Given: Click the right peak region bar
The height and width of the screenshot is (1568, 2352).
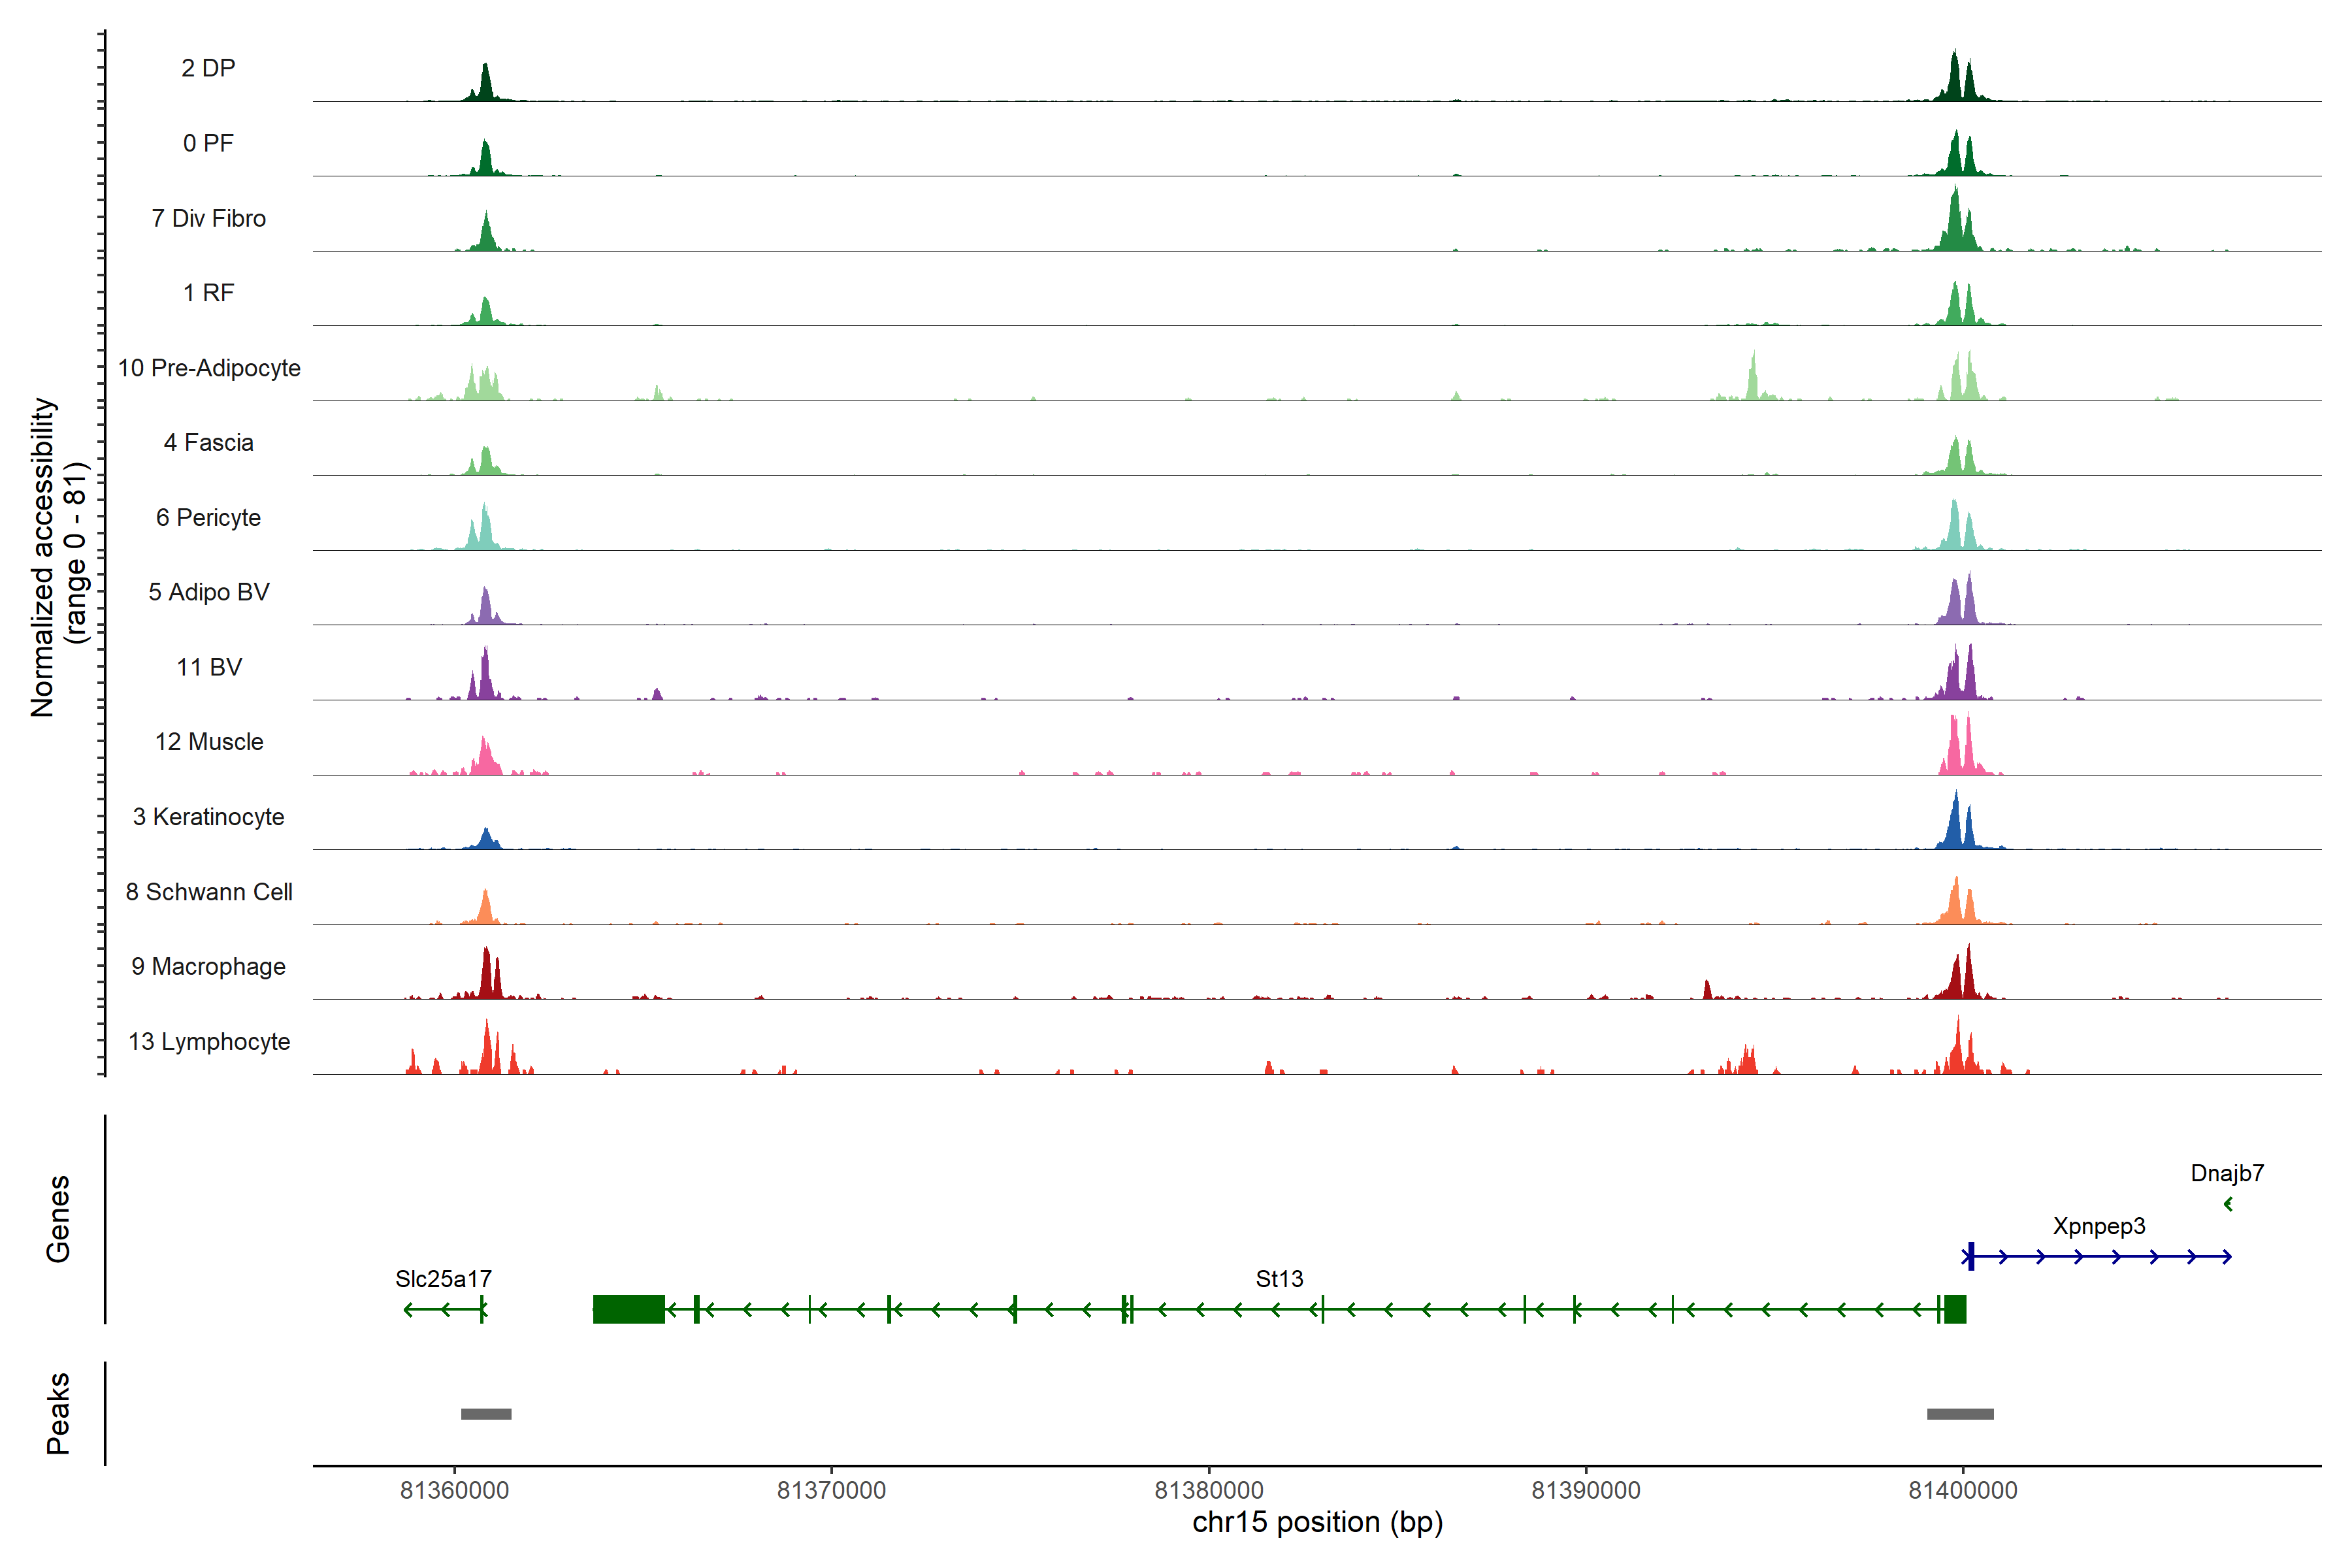Looking at the screenshot, I should [1960, 1414].
